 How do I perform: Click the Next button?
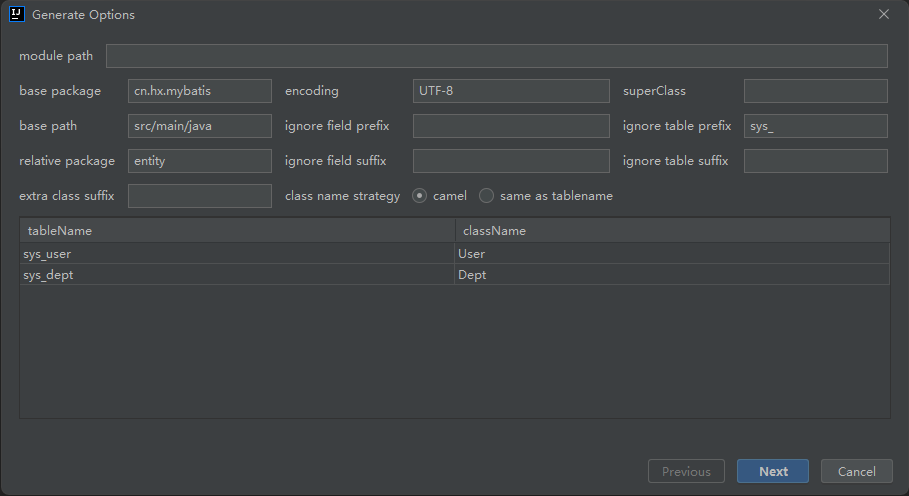coord(773,471)
